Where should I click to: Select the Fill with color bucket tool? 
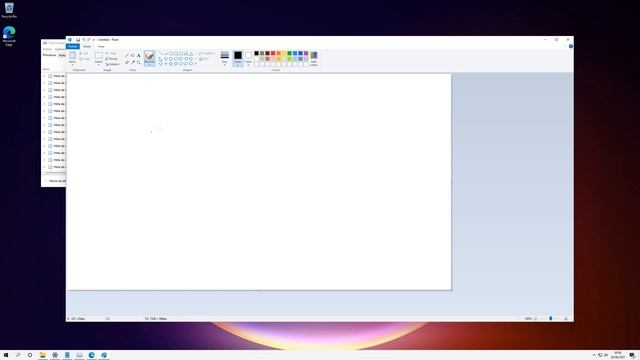tap(133, 56)
